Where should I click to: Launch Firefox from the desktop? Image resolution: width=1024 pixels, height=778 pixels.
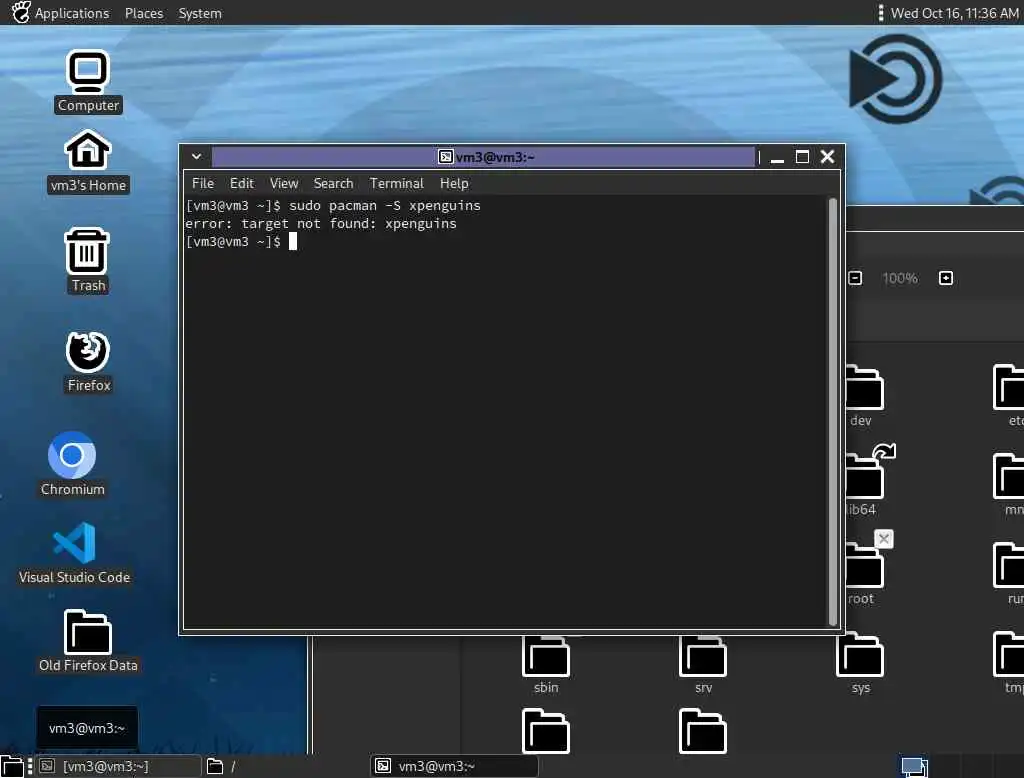[88, 361]
